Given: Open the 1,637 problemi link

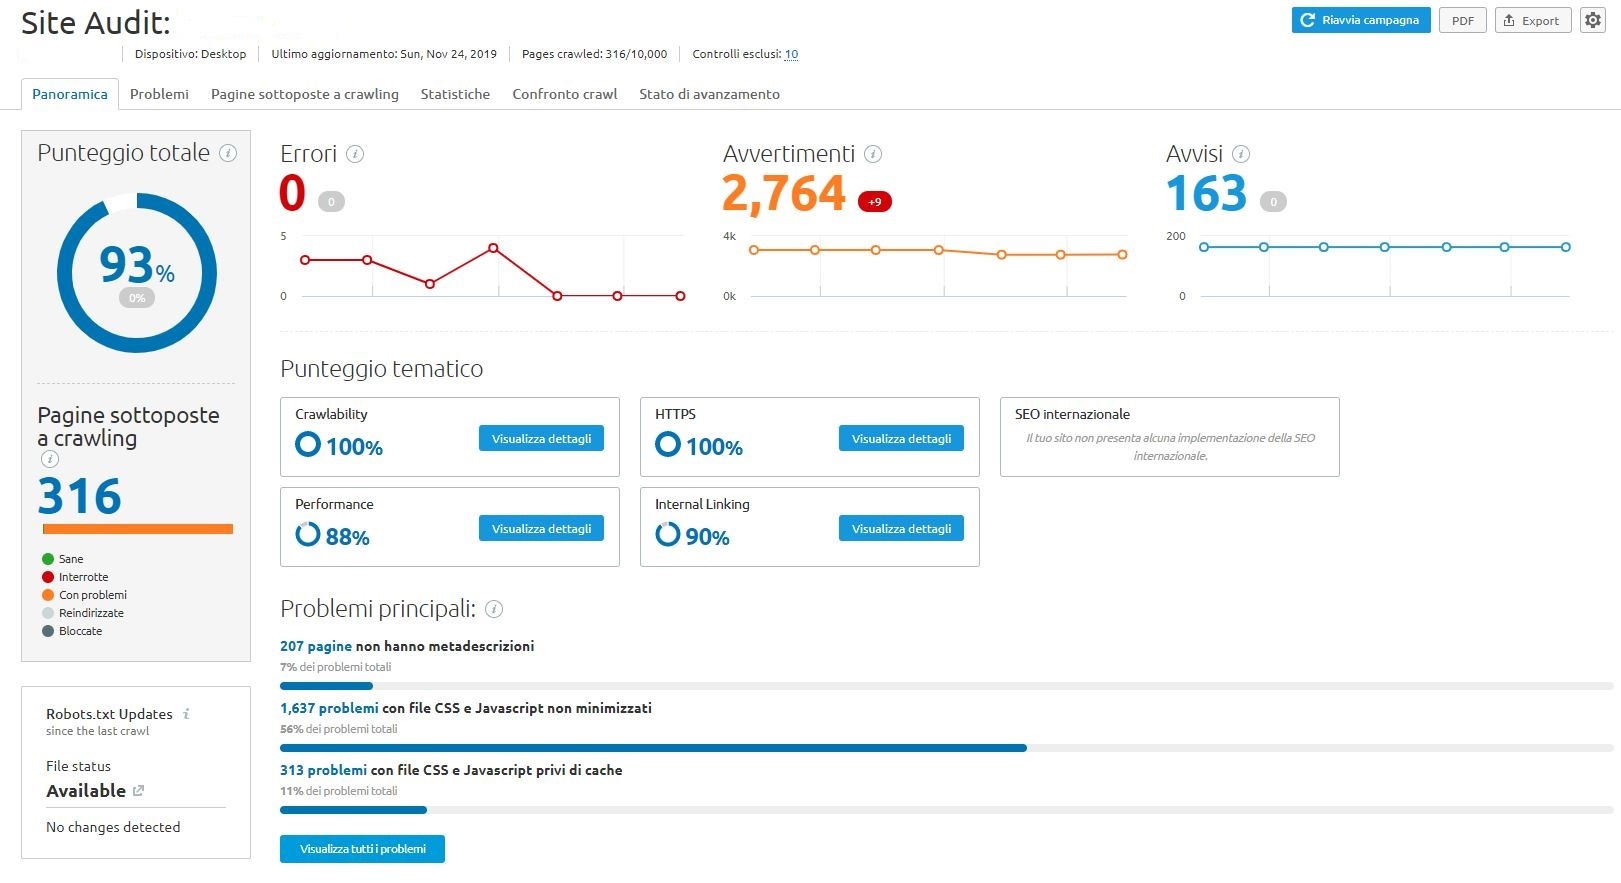Looking at the screenshot, I should (x=329, y=708).
